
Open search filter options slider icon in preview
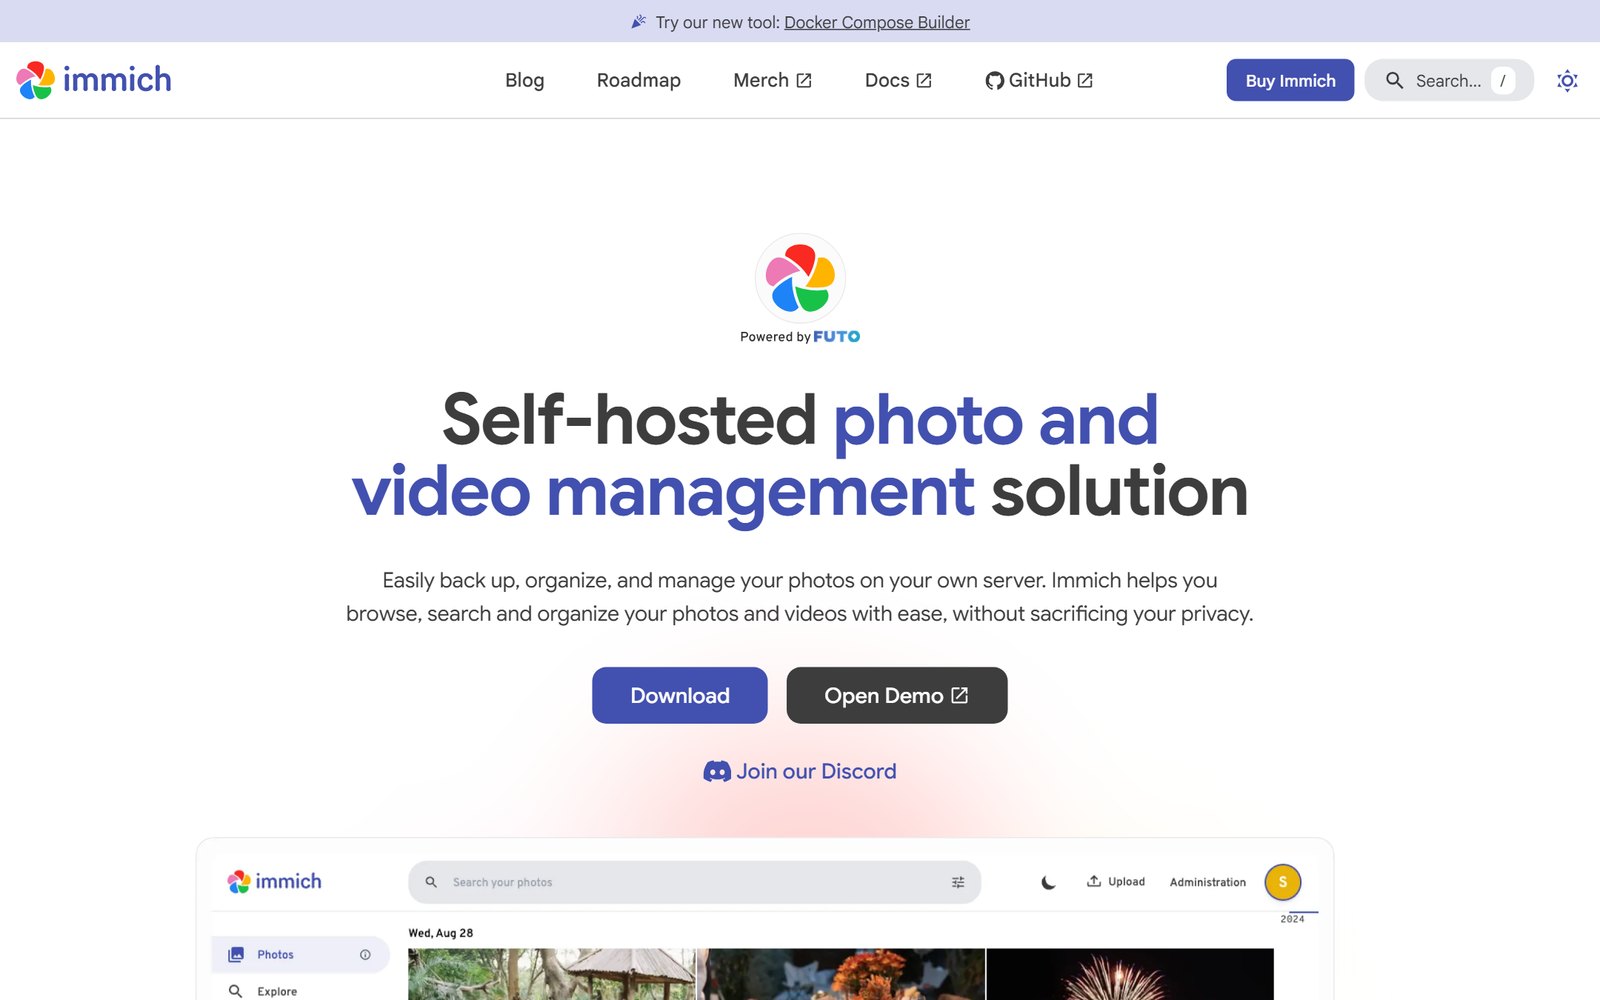[958, 882]
